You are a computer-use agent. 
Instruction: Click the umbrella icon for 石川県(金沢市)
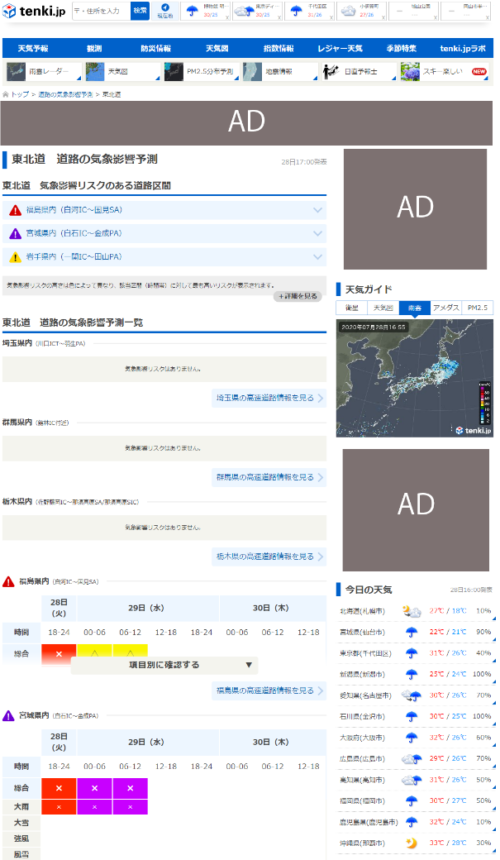(x=411, y=717)
